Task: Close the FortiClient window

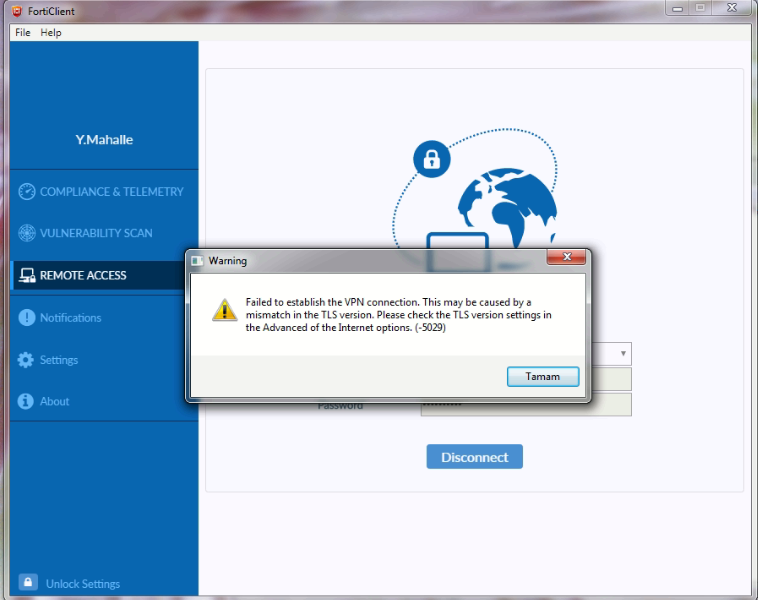Action: (732, 8)
